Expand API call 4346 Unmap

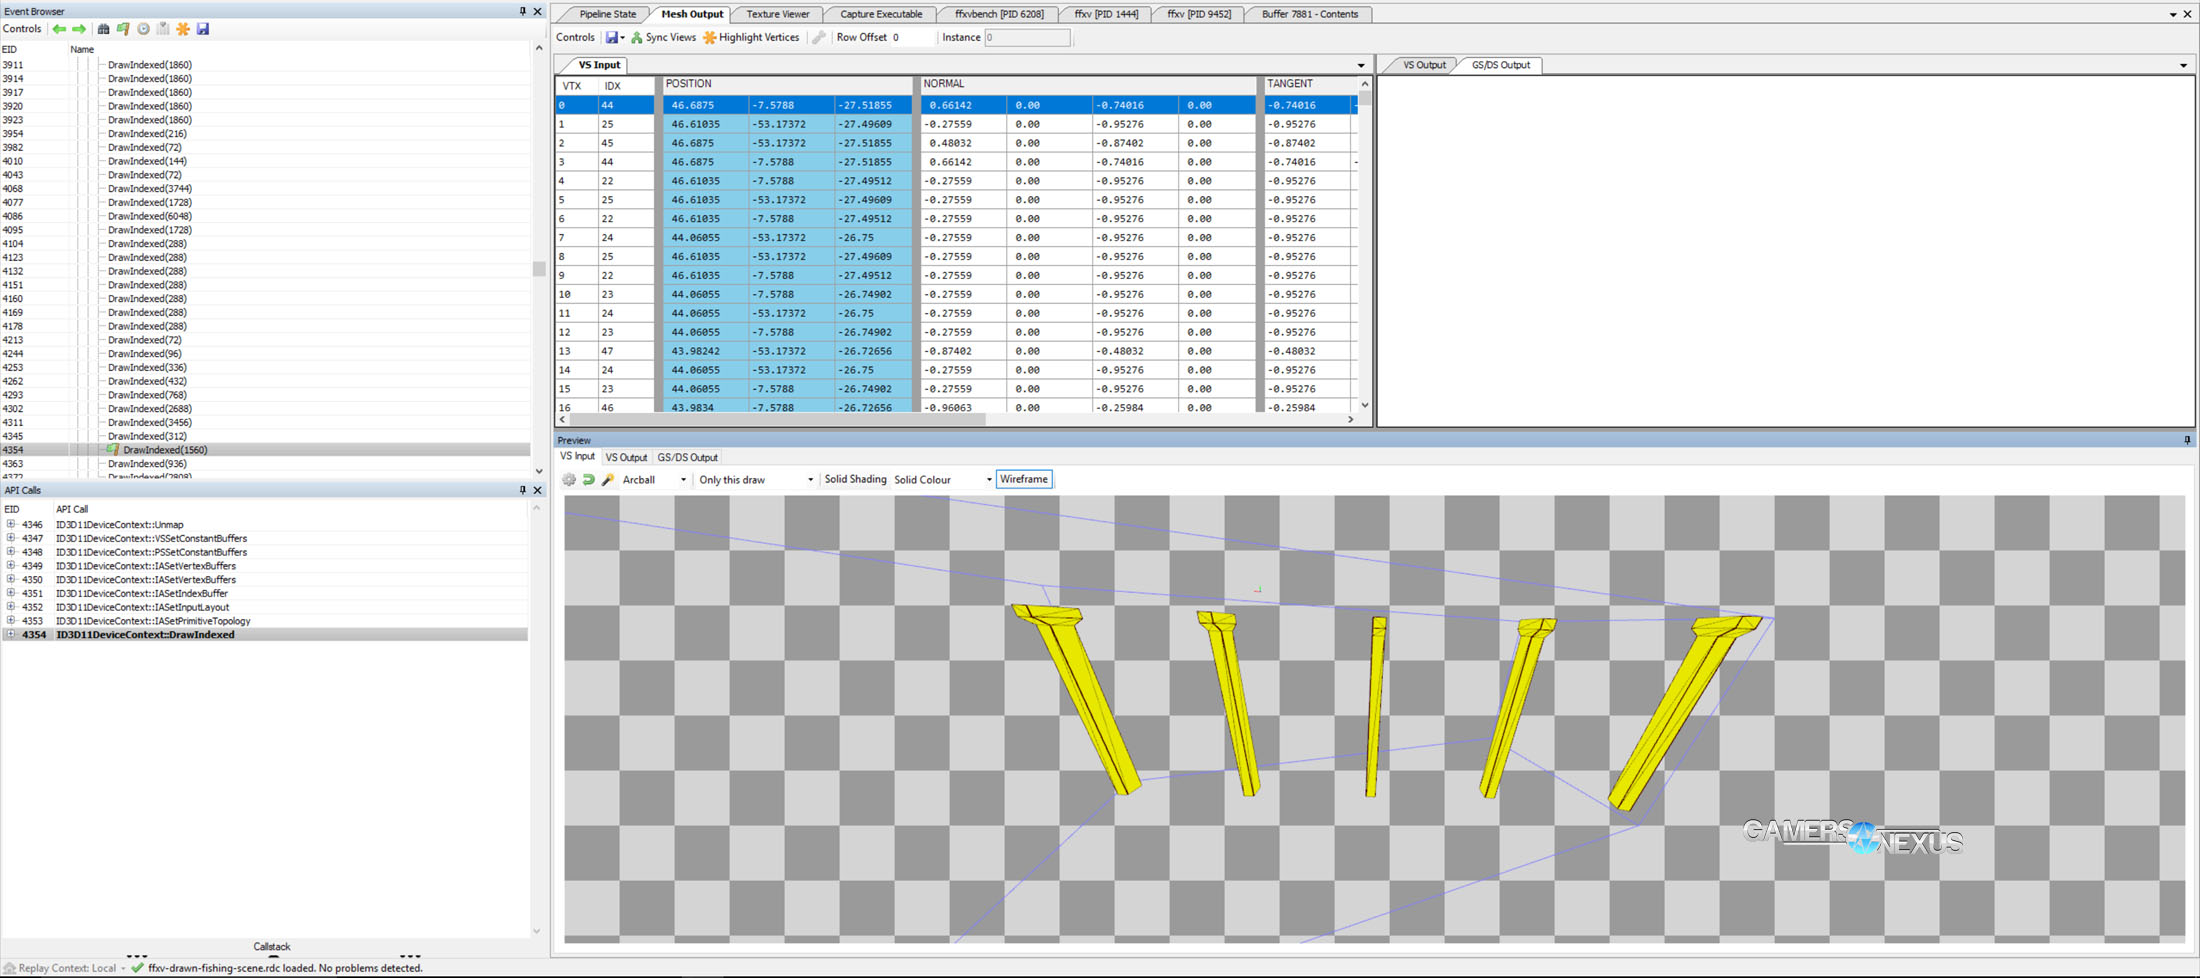click(x=11, y=524)
